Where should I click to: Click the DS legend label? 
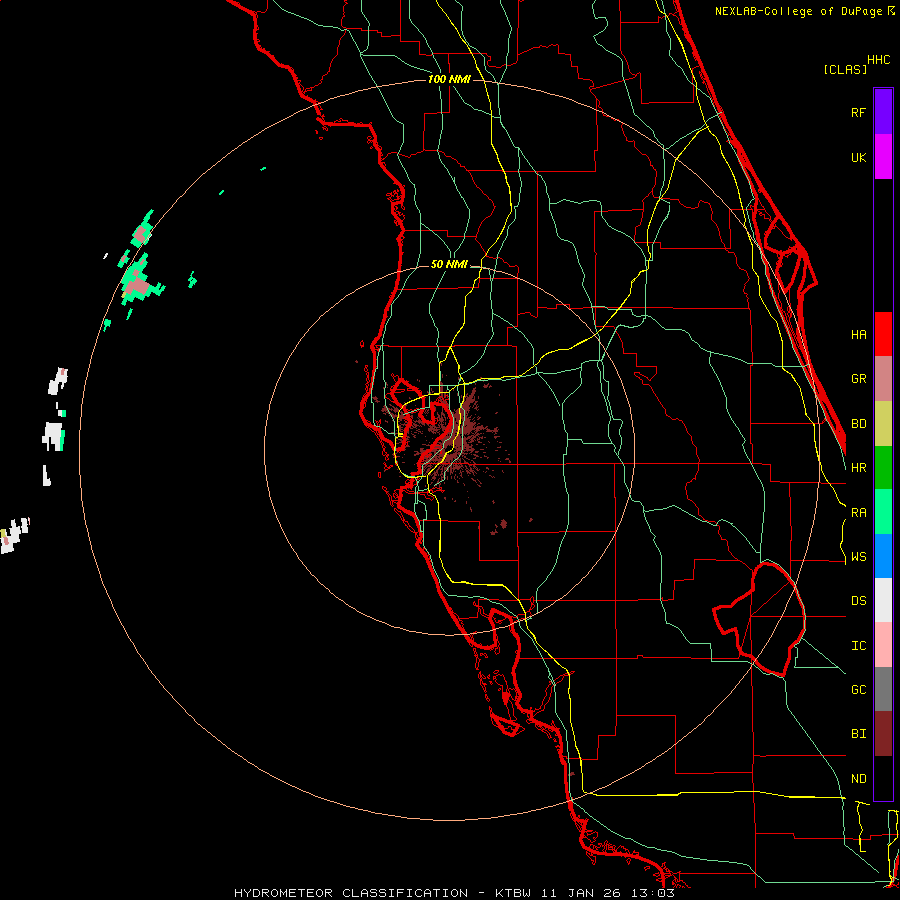click(x=858, y=601)
